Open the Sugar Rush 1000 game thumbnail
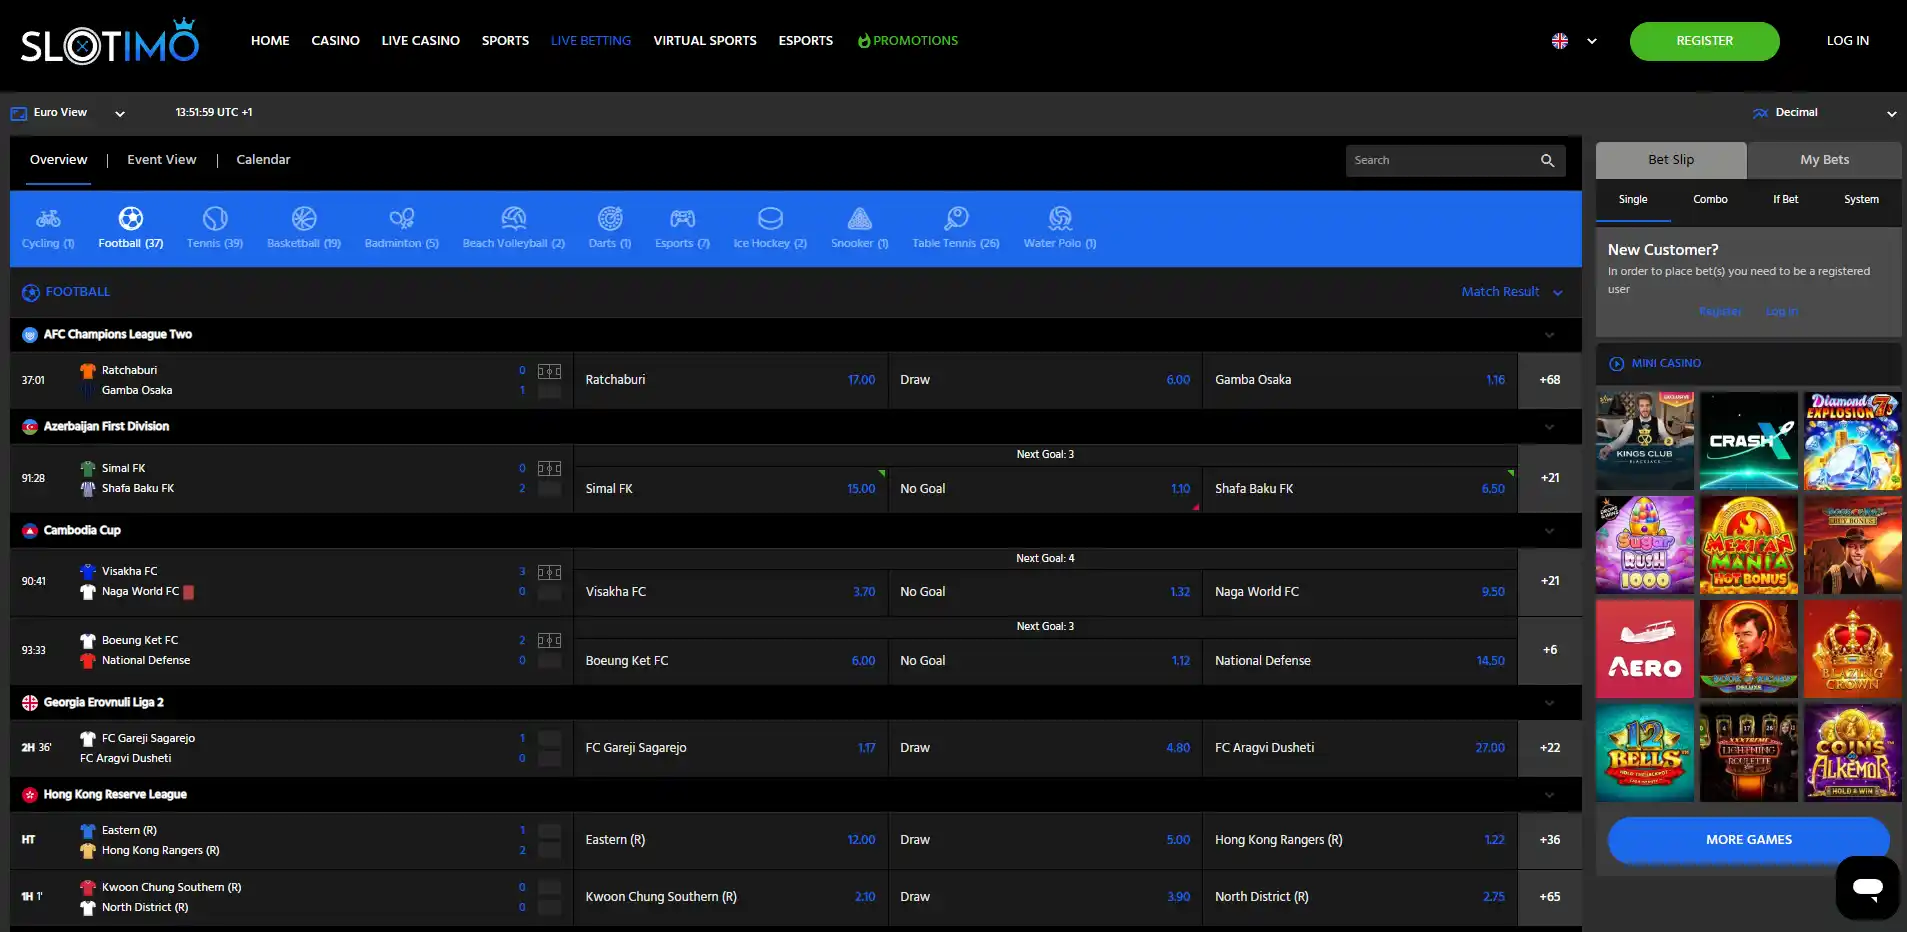Viewport: 1907px width, 932px height. [1645, 545]
